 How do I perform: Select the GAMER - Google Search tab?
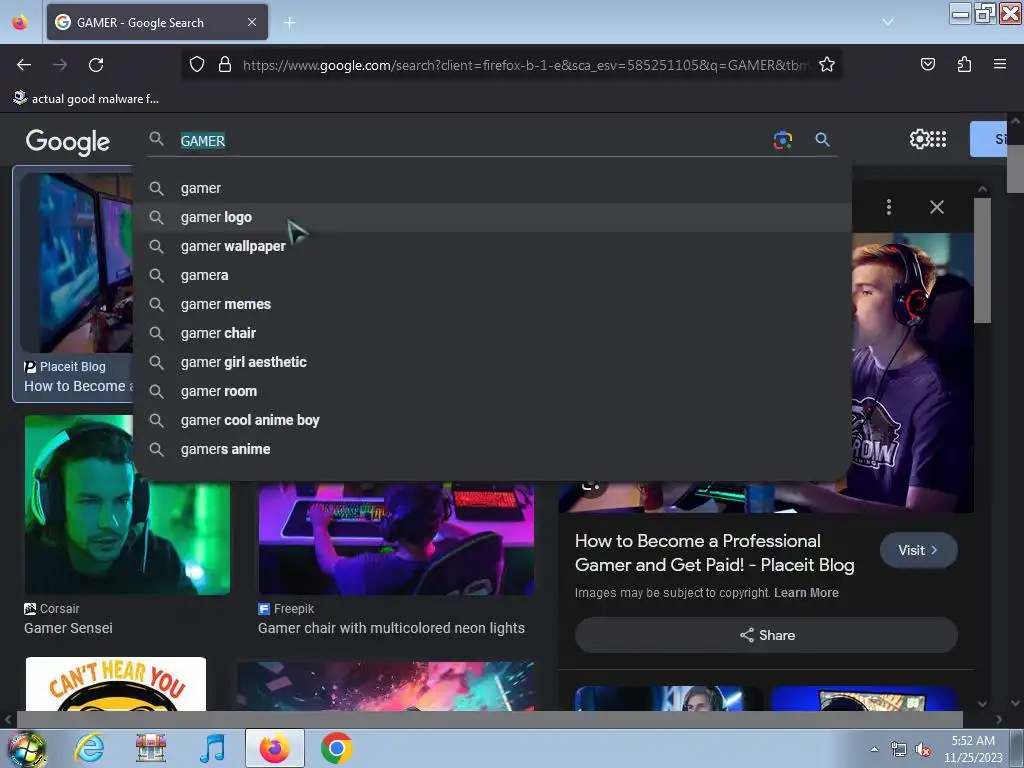pyautogui.click(x=157, y=22)
